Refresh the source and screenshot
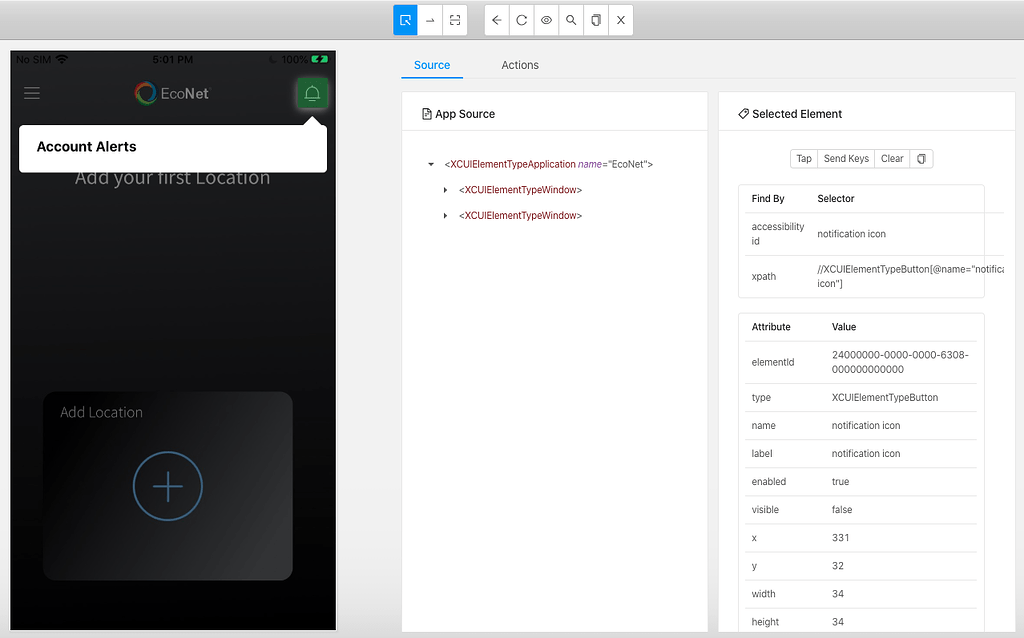Image resolution: width=1024 pixels, height=638 pixels. [x=521, y=20]
